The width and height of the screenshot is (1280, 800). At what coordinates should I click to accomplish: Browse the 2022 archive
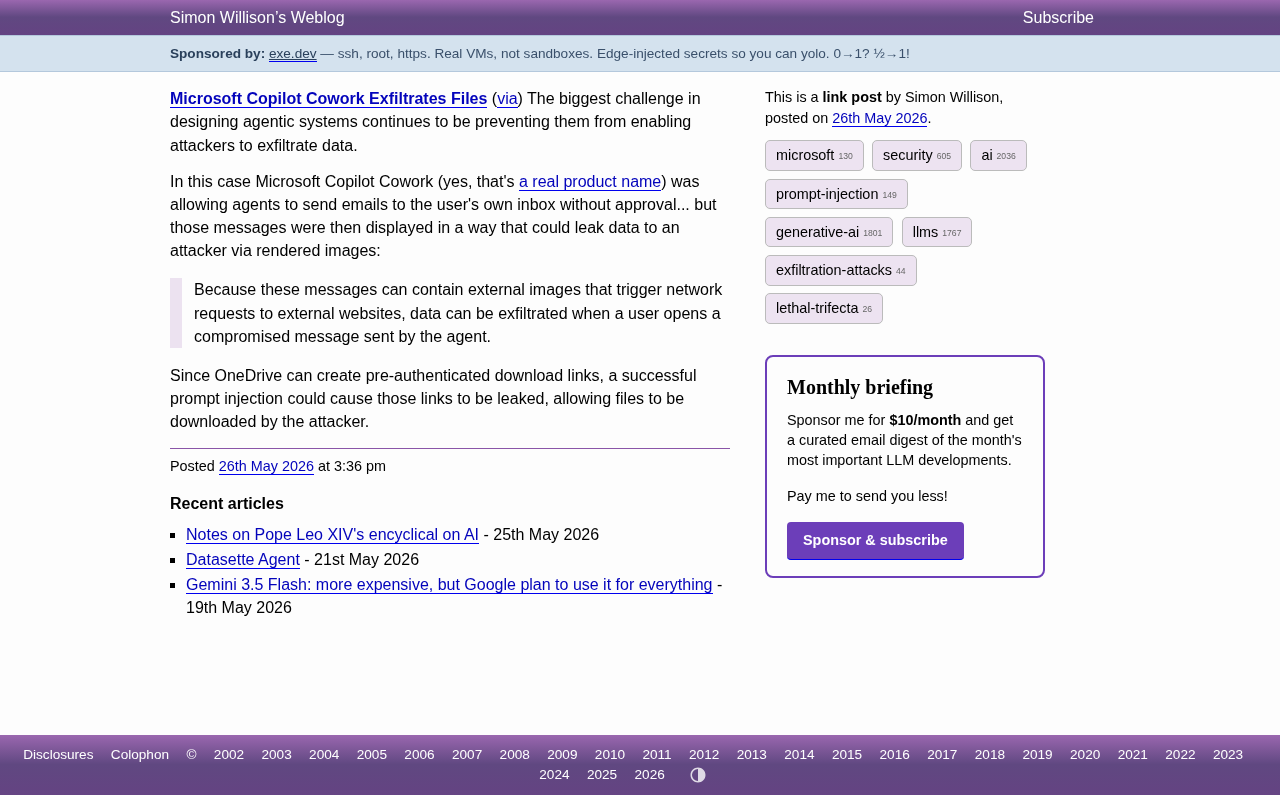click(x=1180, y=755)
